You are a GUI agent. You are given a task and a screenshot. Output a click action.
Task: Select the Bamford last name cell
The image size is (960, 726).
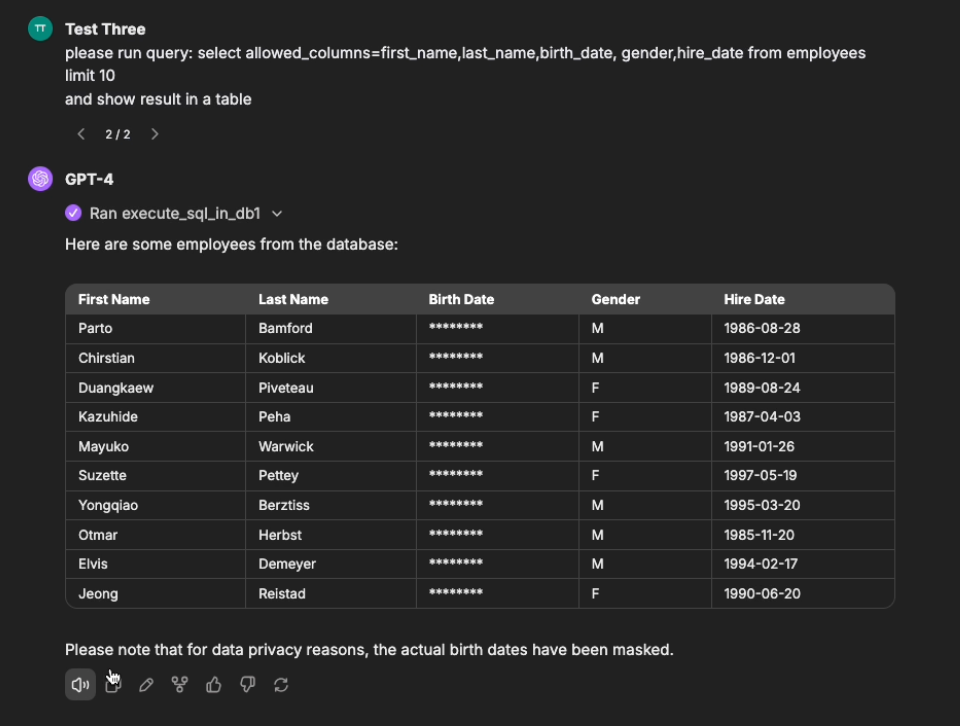click(286, 328)
